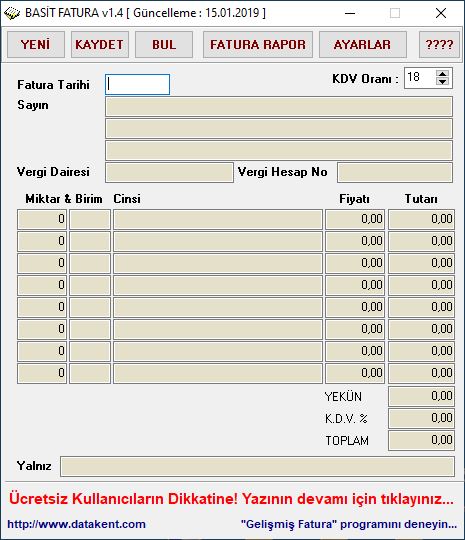Select the Vergi Dairesi input field

pyautogui.click(x=169, y=173)
